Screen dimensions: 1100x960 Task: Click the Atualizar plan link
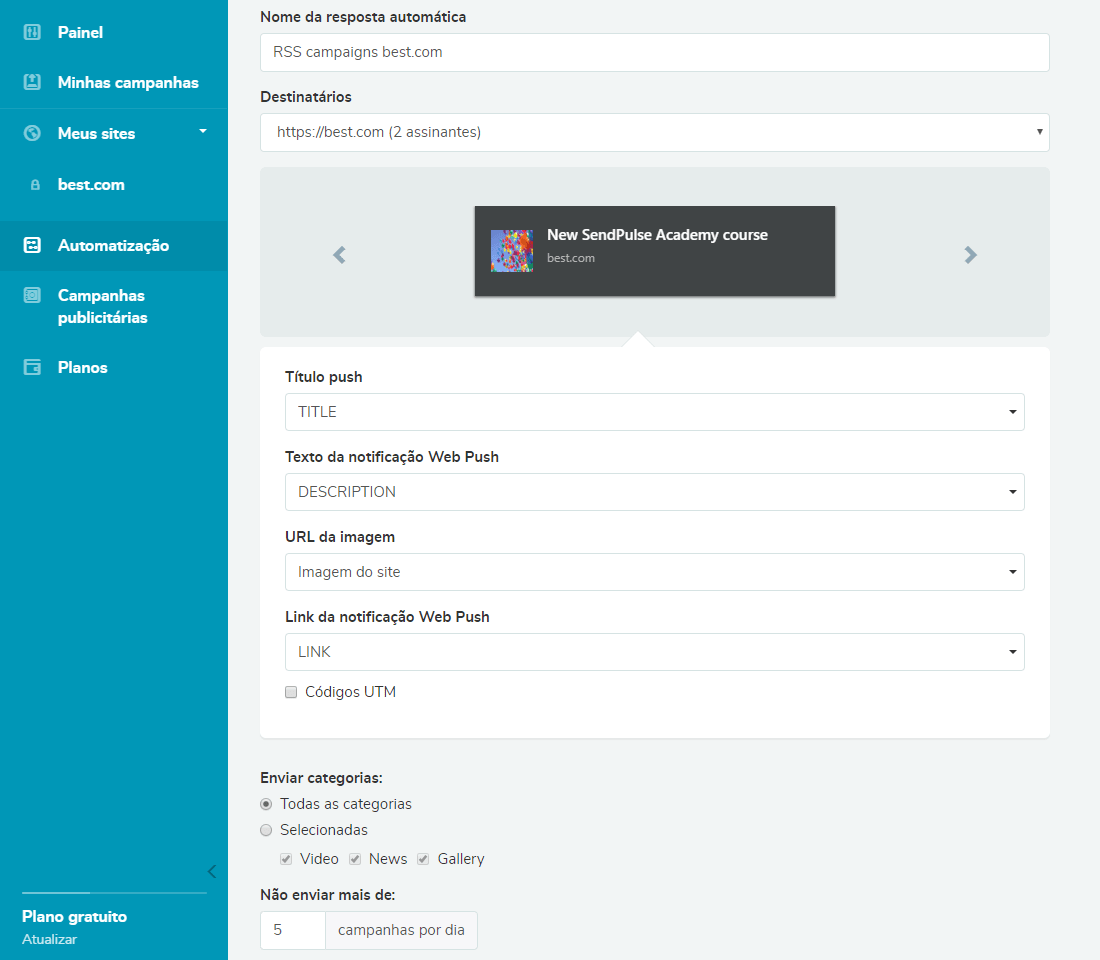pyautogui.click(x=49, y=940)
